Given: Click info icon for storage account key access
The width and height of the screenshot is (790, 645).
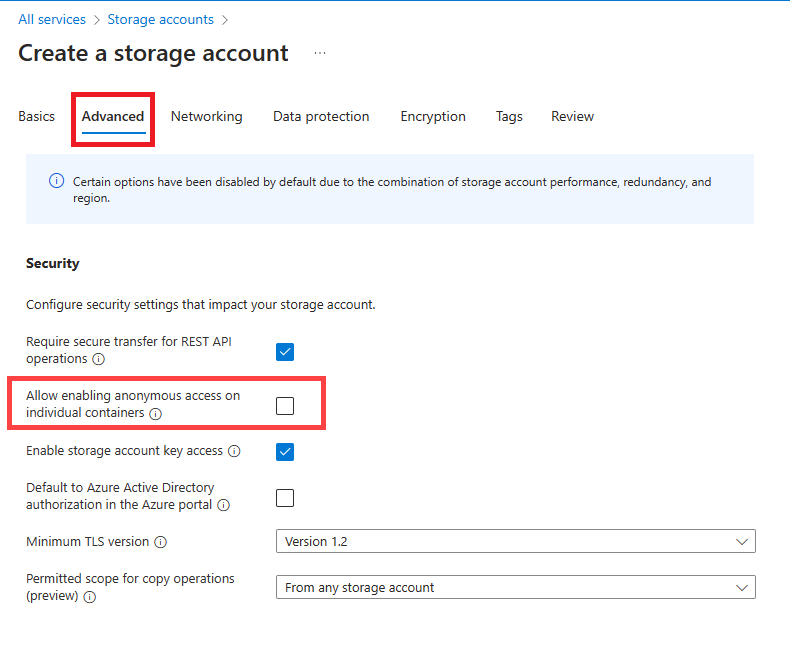Looking at the screenshot, I should pos(234,451).
